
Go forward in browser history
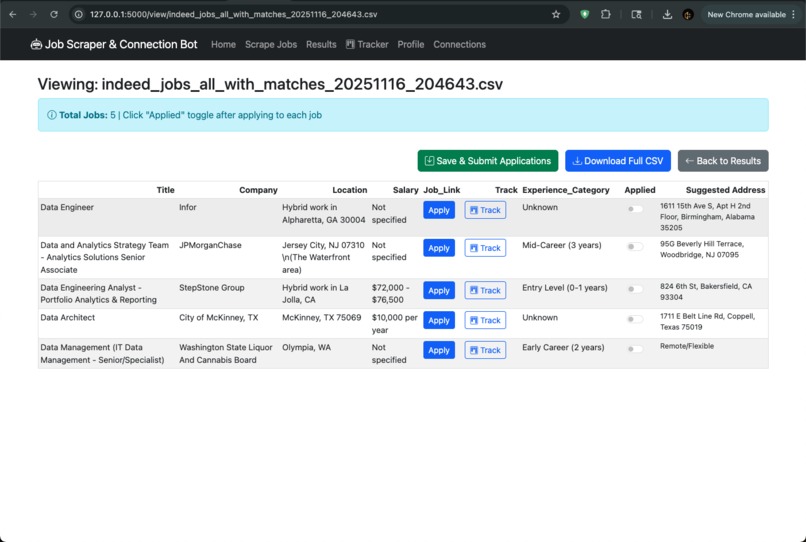point(33,14)
